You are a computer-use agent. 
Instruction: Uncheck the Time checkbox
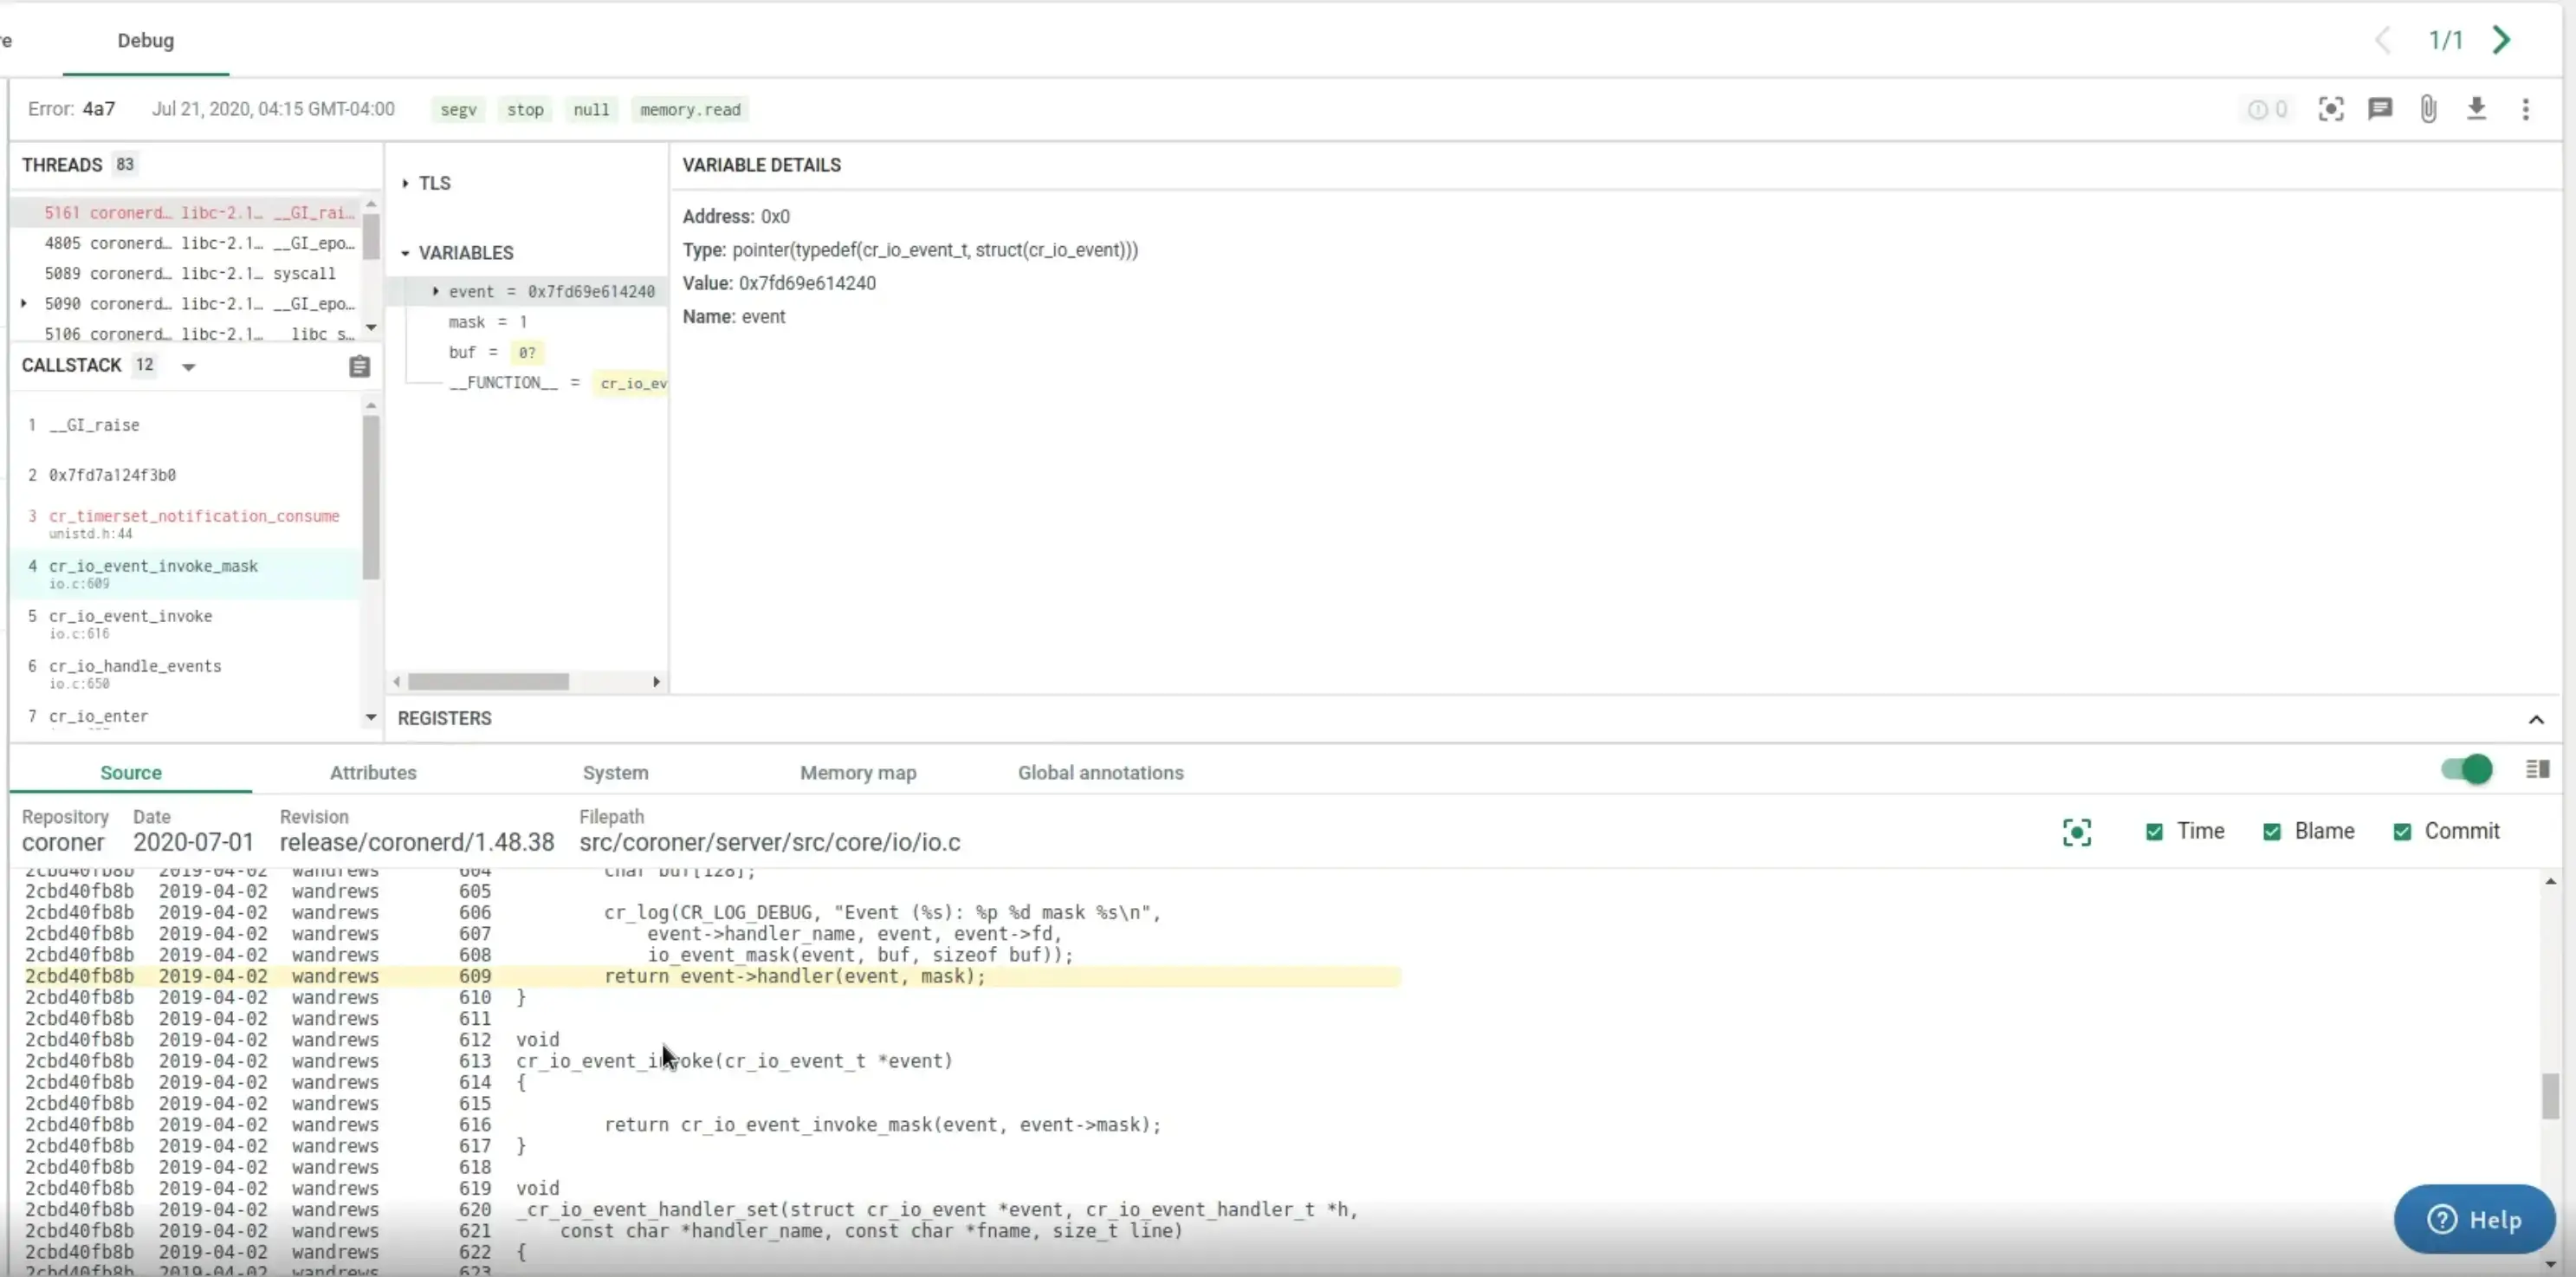pos(2154,832)
